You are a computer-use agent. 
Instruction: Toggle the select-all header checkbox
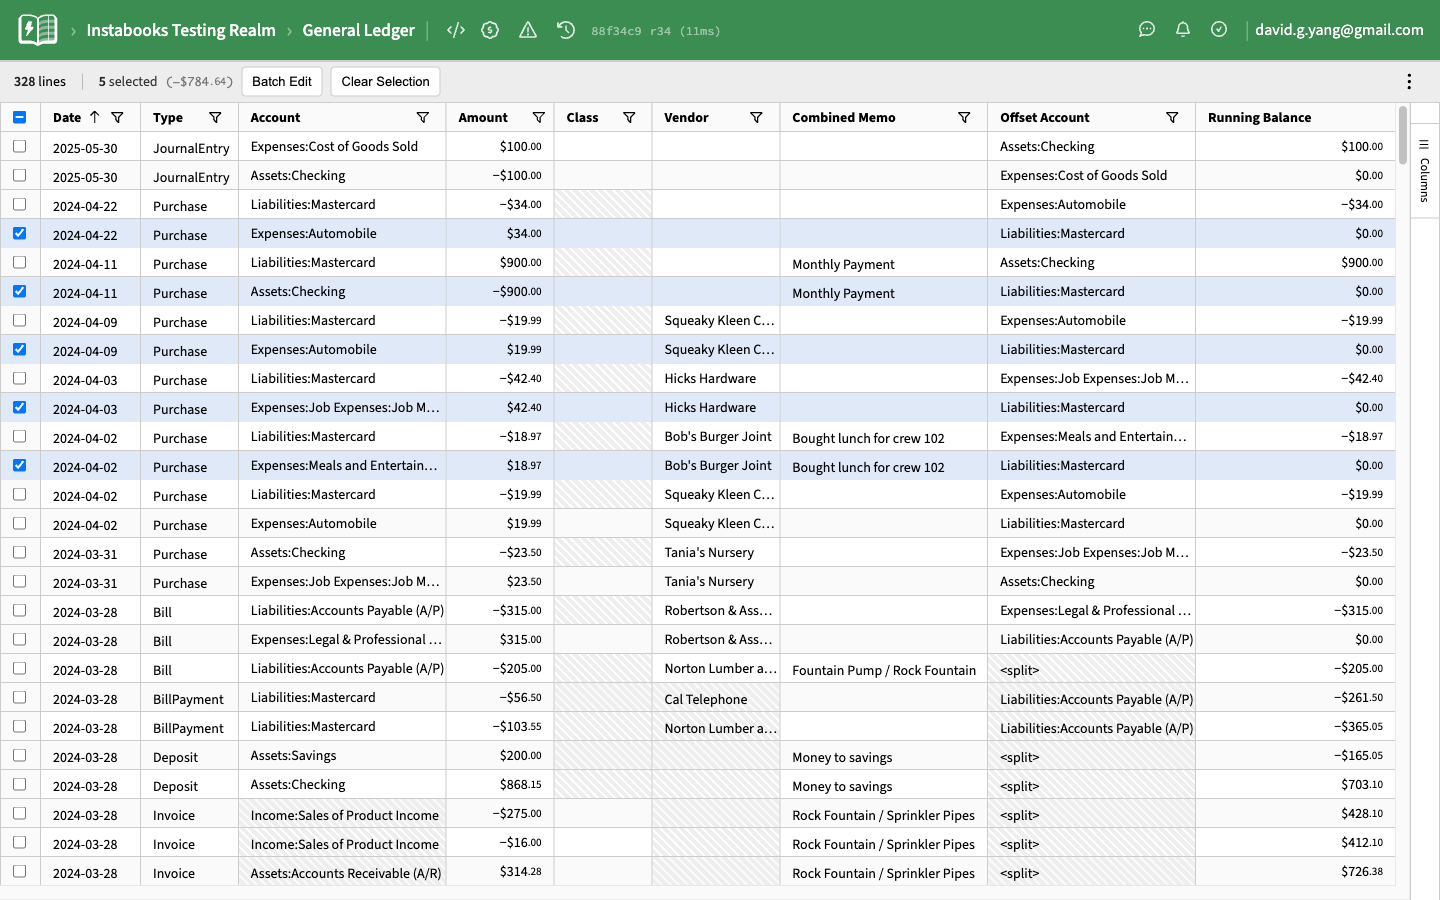[20, 117]
